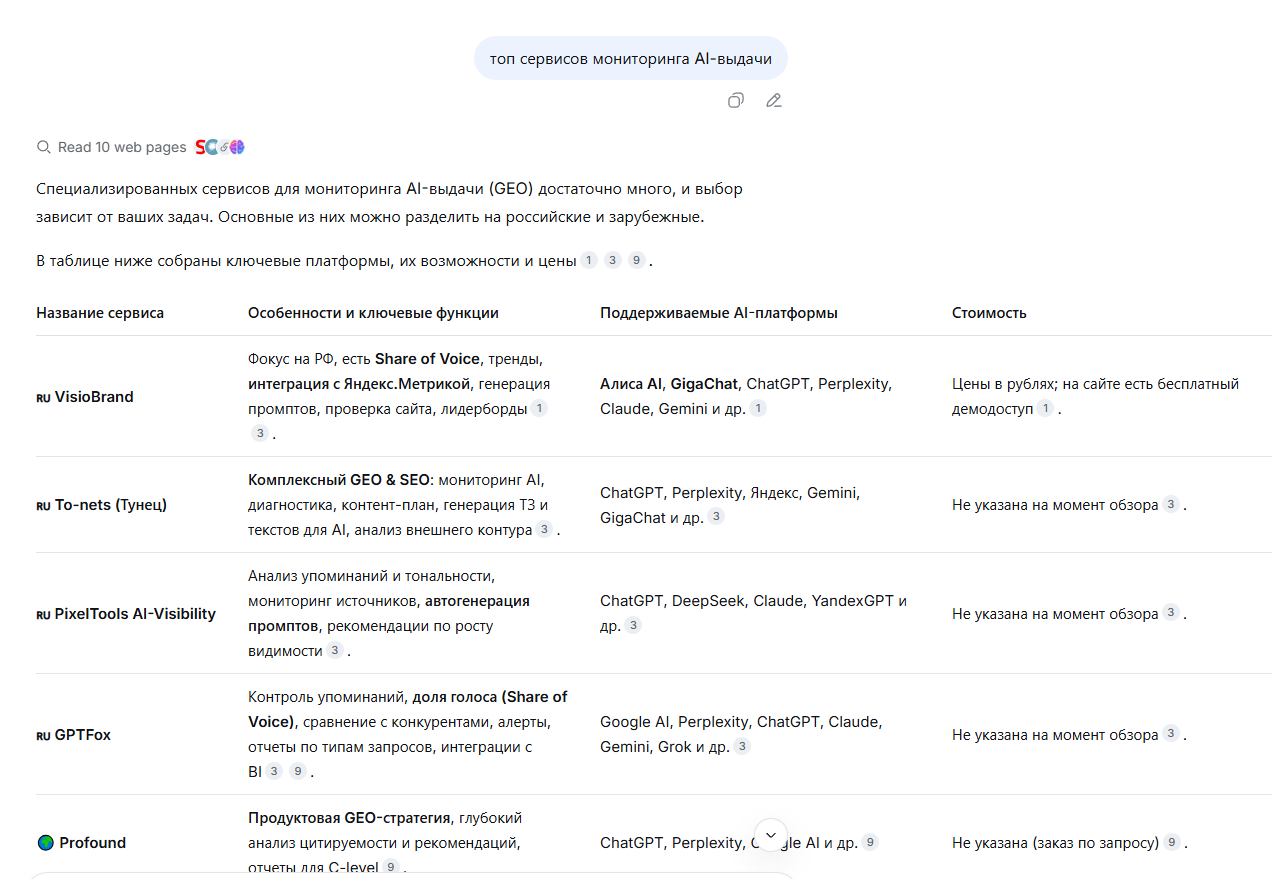The width and height of the screenshot is (1287, 879).
Task: Click the globe icon beside Profound
Action: pos(45,843)
